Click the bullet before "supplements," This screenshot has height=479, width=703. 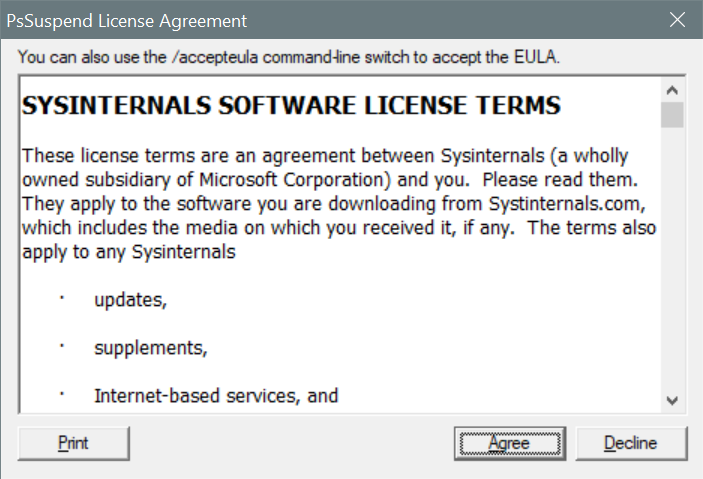point(62,344)
